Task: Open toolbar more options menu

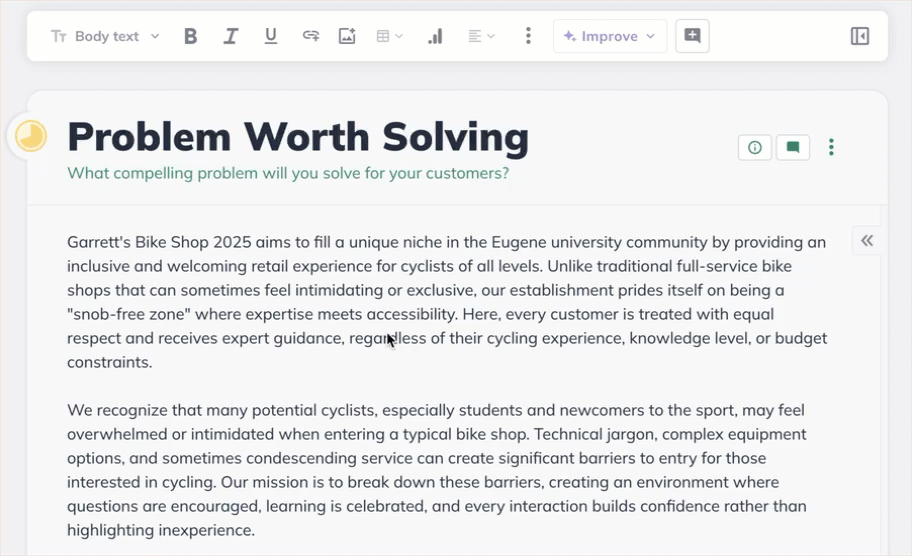Action: pos(528,36)
